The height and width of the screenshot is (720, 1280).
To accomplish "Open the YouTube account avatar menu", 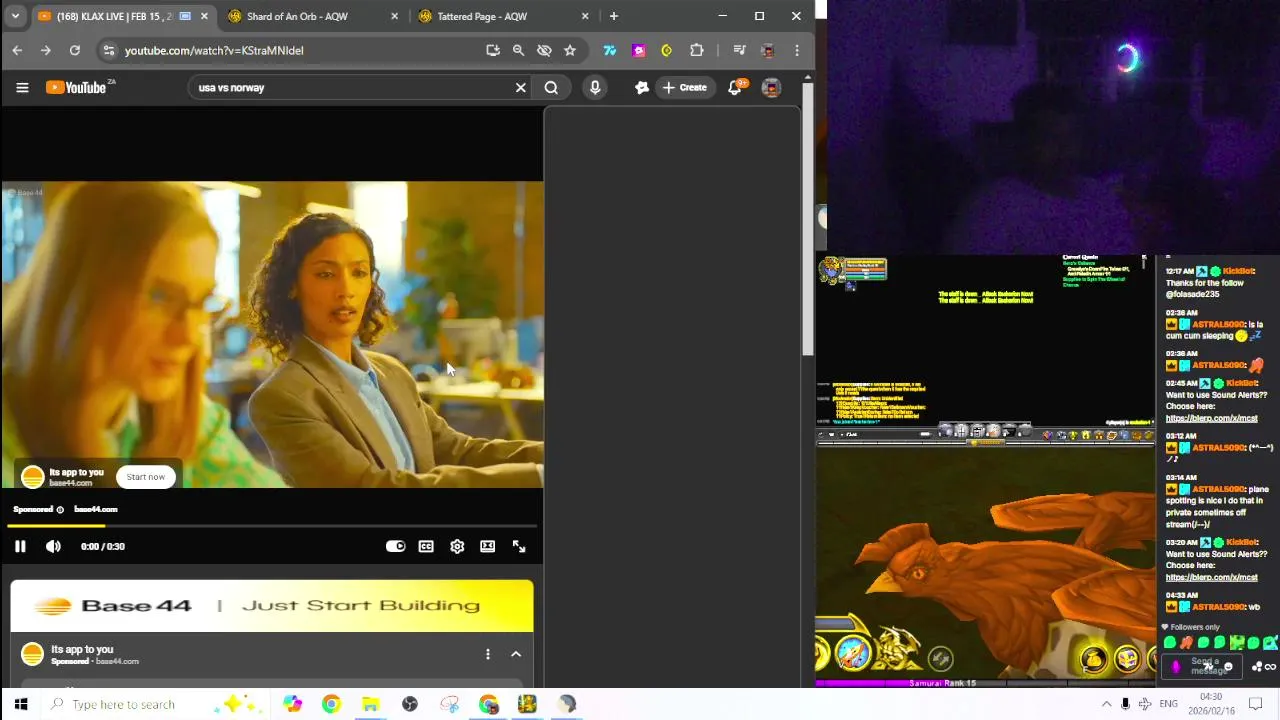I will point(771,88).
